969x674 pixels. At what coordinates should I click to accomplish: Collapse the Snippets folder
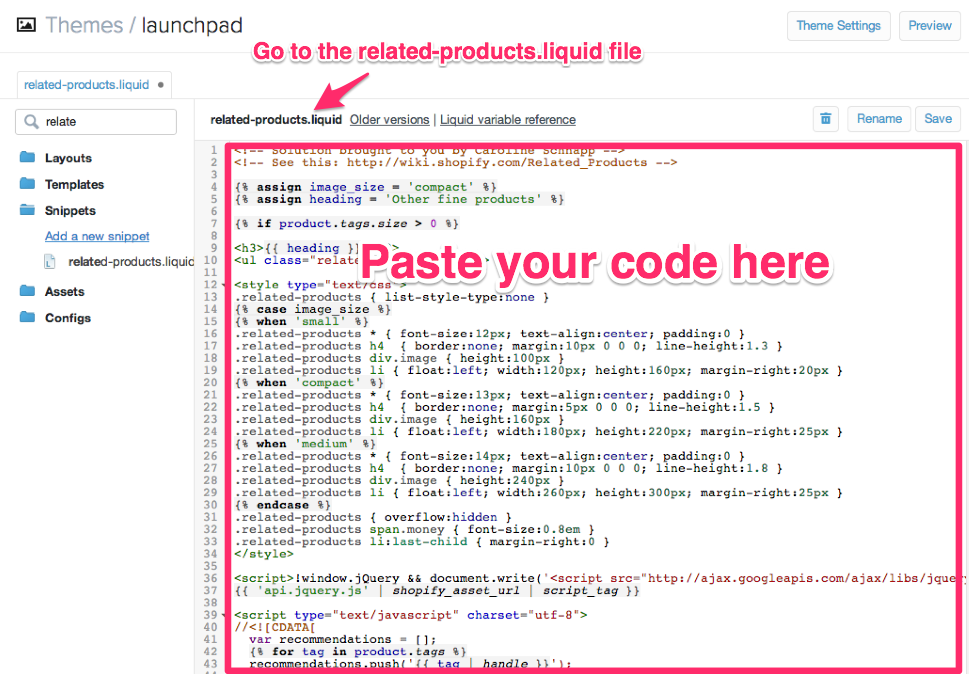(x=70, y=211)
